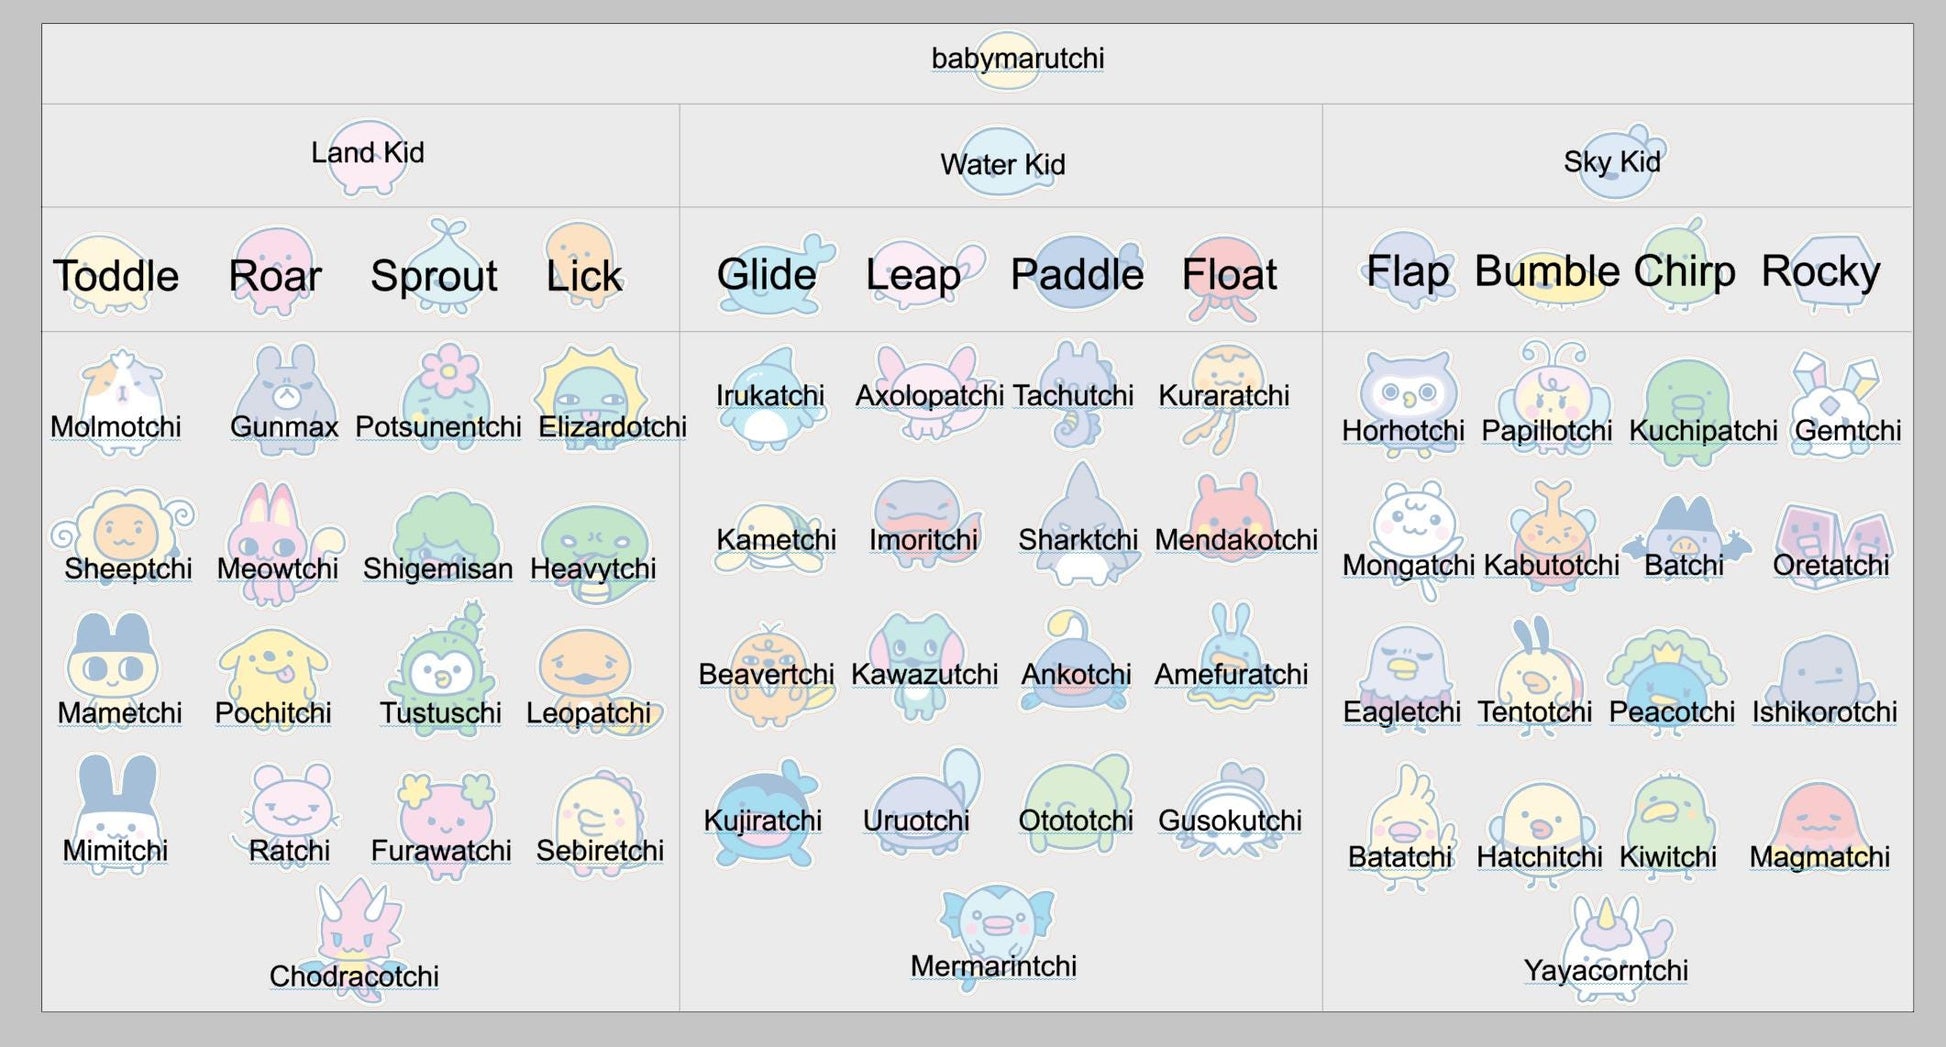Select the Water Kid character icon

pos(1002,164)
